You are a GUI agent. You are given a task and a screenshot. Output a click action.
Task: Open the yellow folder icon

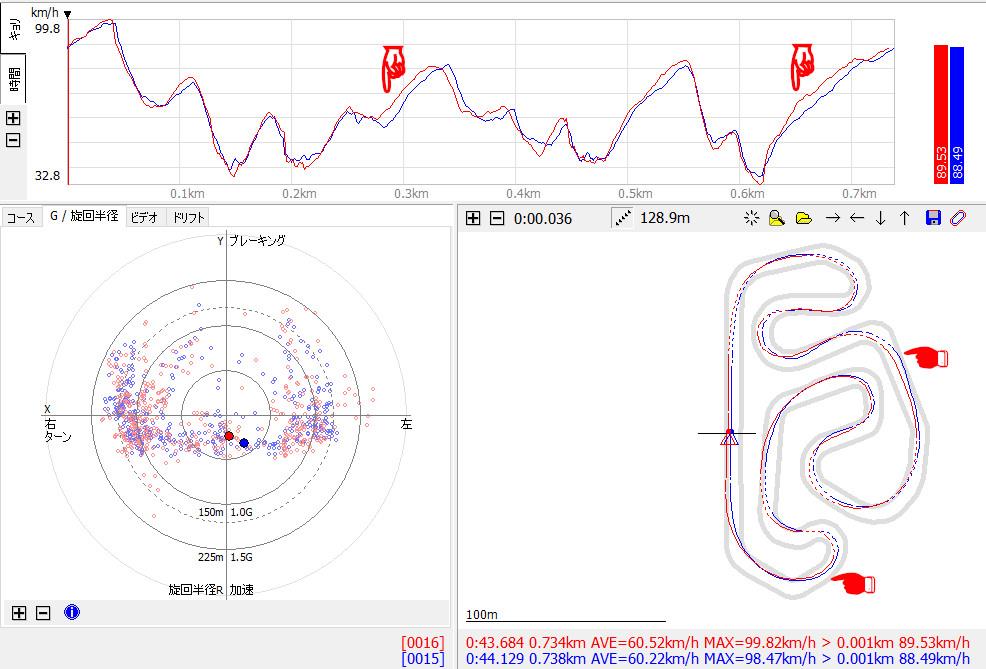tap(804, 218)
